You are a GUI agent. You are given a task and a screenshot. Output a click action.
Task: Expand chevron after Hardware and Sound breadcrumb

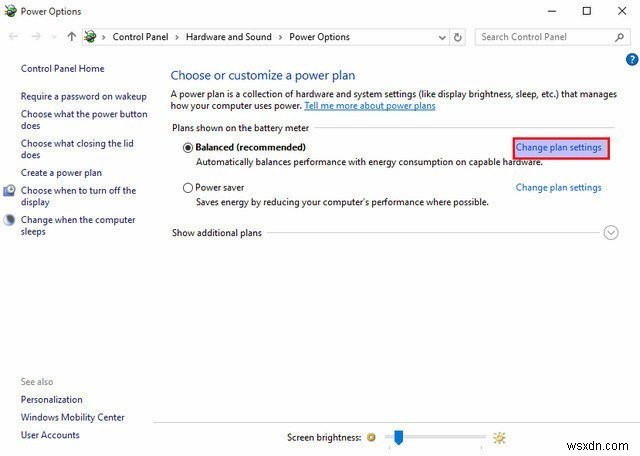280,38
